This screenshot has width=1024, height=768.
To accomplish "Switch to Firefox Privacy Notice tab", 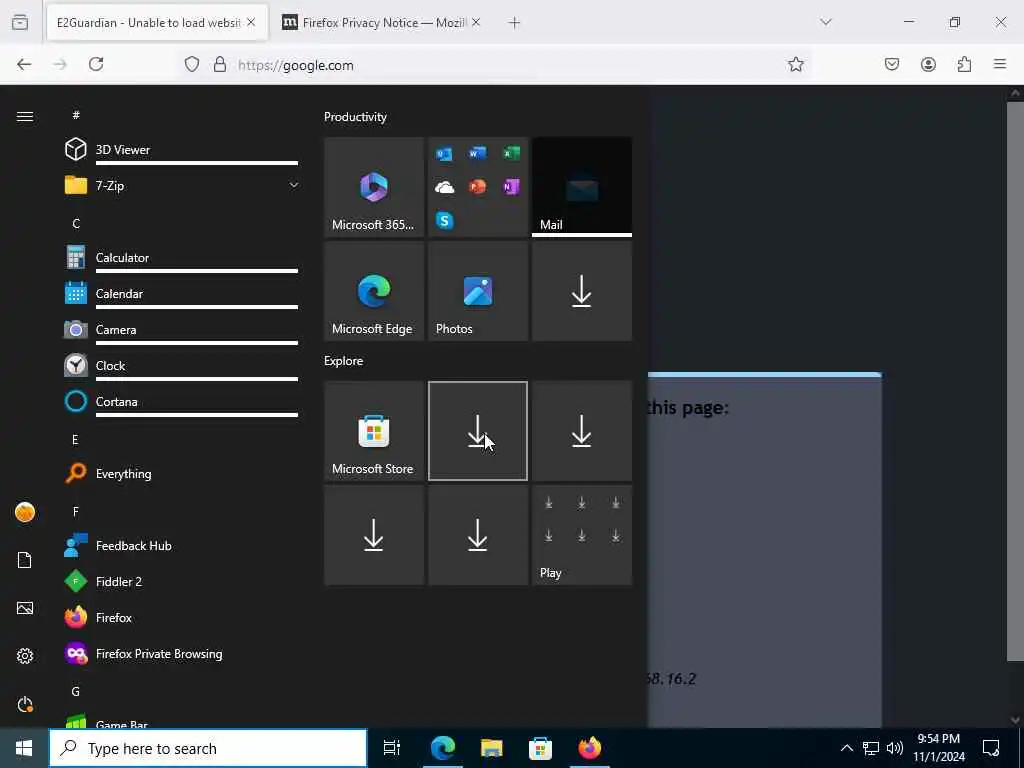I will click(383, 23).
